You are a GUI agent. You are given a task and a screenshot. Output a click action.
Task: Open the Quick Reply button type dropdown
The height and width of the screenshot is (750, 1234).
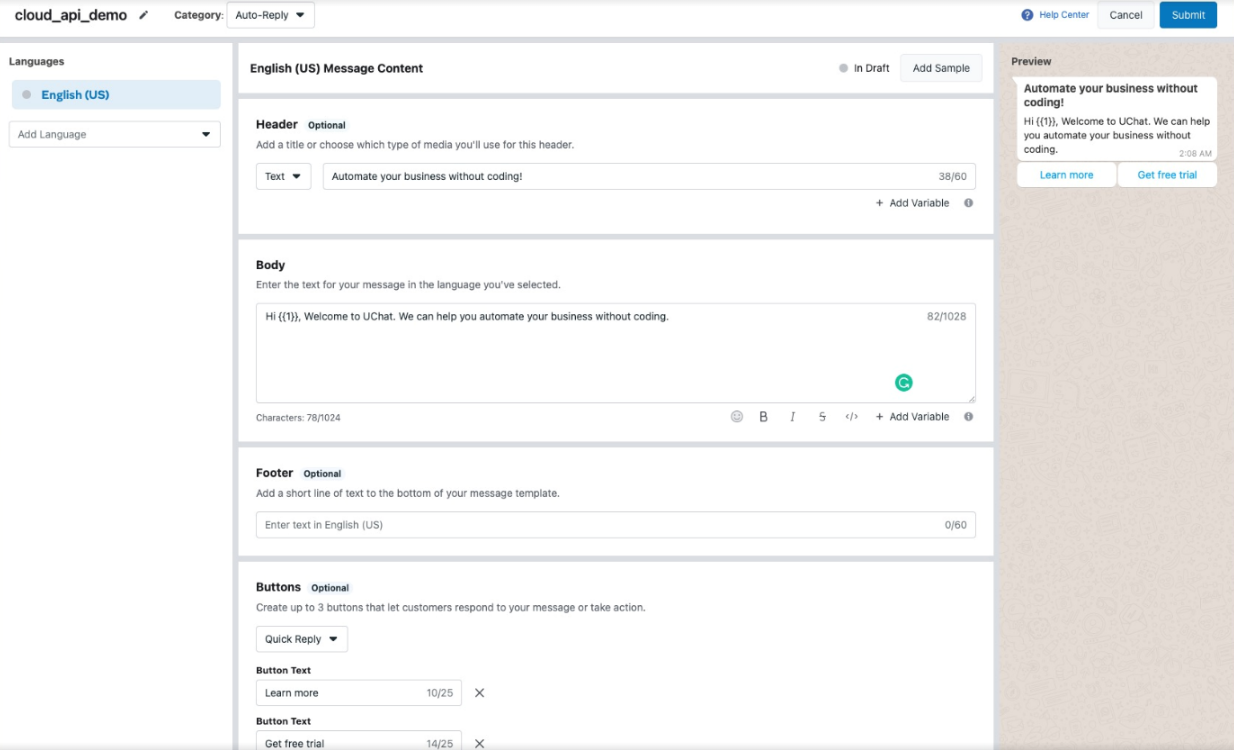(x=301, y=639)
